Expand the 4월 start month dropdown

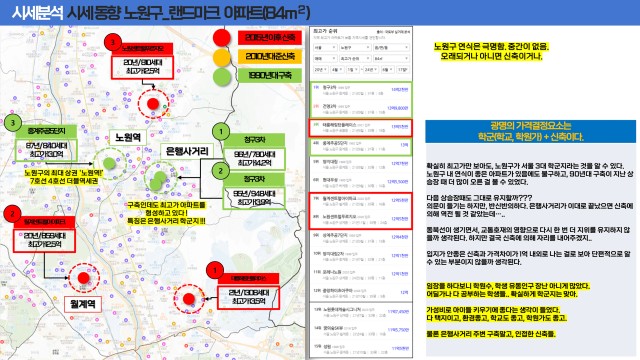coord(337,70)
